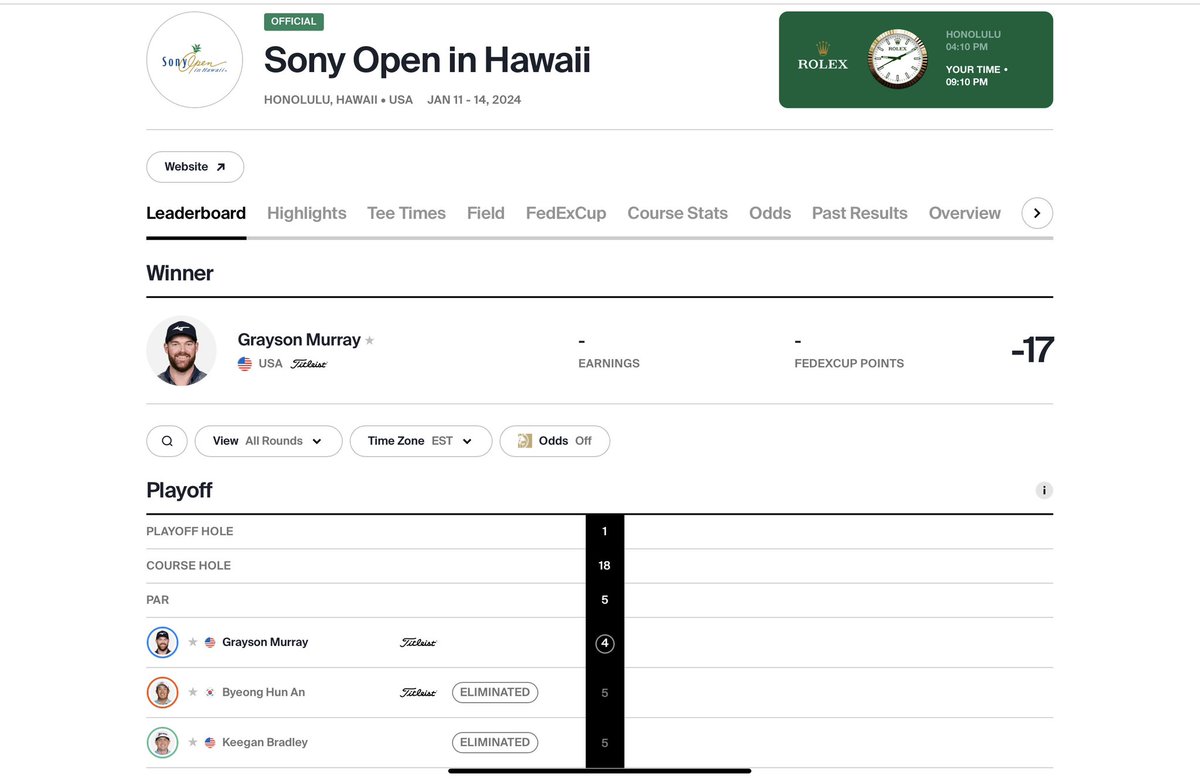Image resolution: width=1200 pixels, height=780 pixels.
Task: Open the Keegan Bradley player link
Action: [265, 742]
